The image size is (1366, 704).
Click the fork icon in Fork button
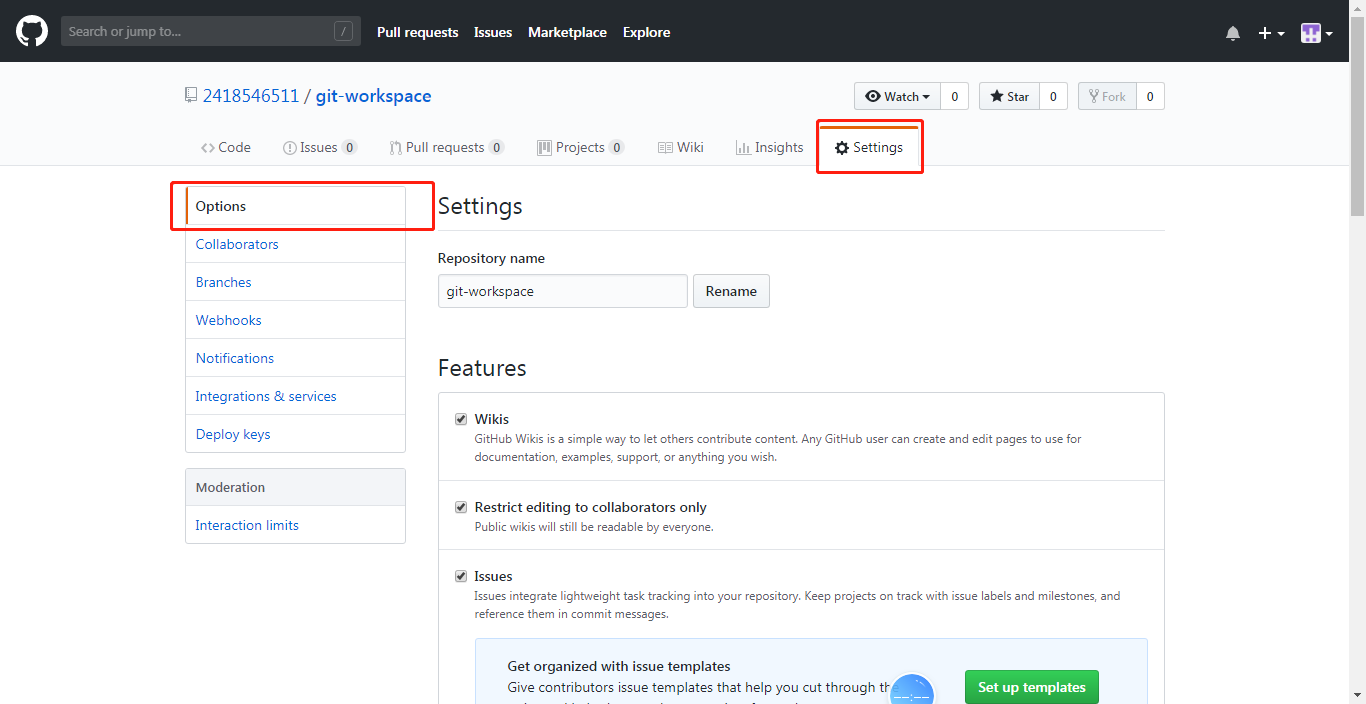[1093, 96]
